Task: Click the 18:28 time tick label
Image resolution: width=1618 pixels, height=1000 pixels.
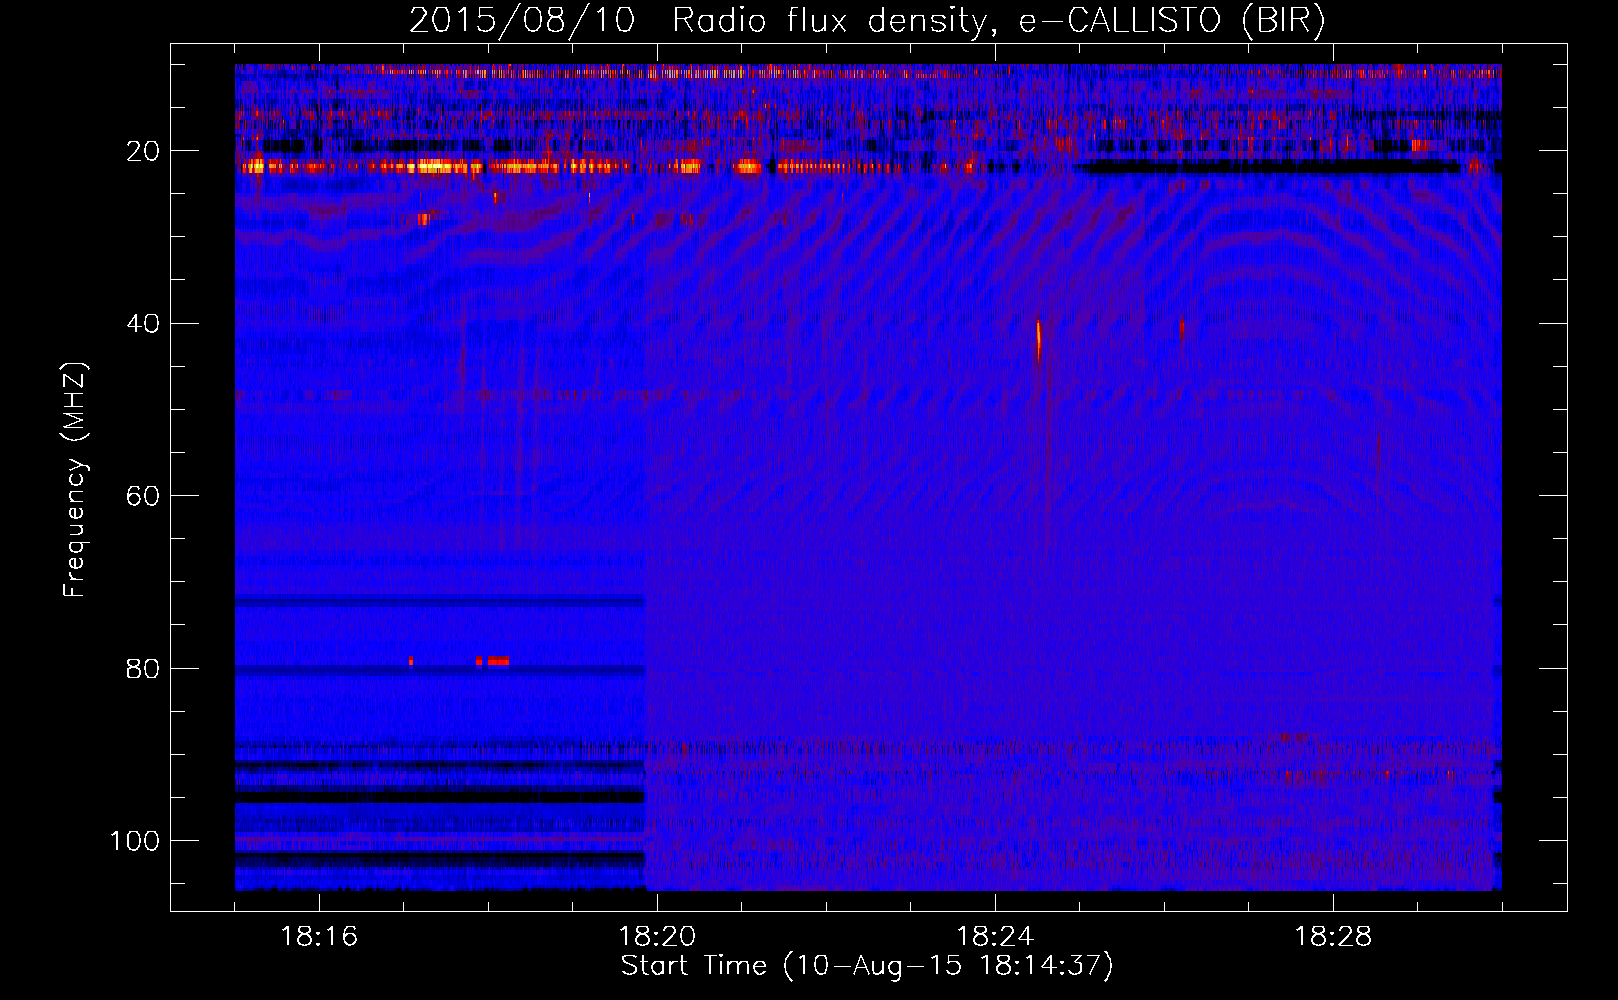Action: (1333, 937)
